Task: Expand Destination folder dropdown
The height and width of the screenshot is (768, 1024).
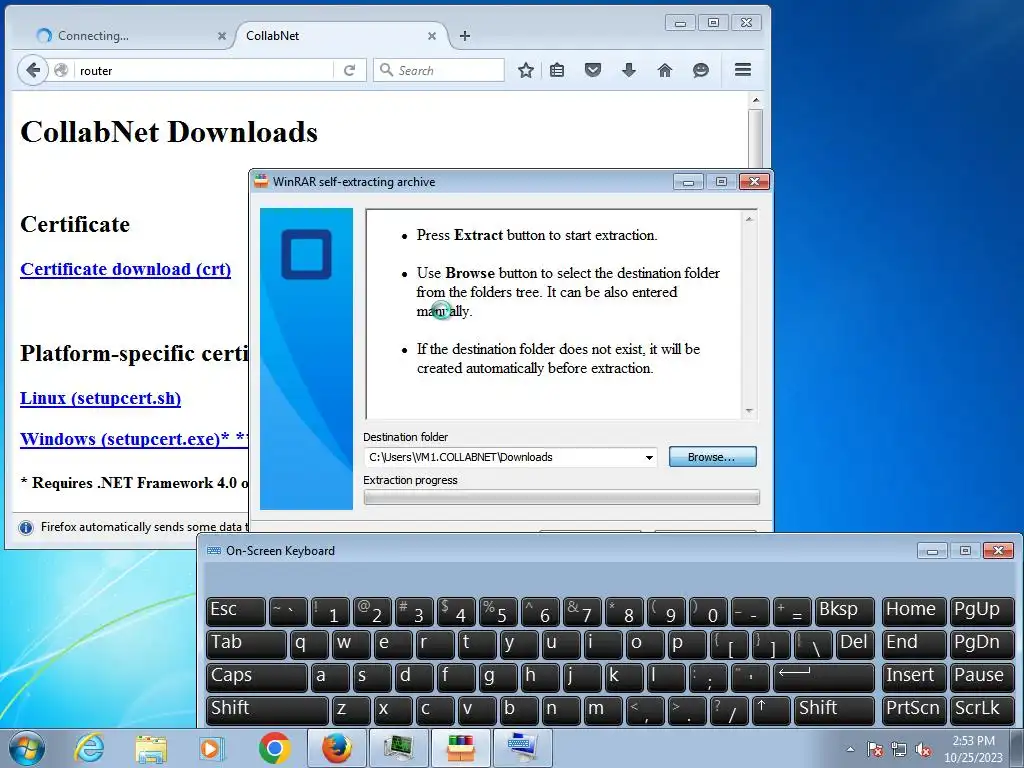Action: click(649, 457)
